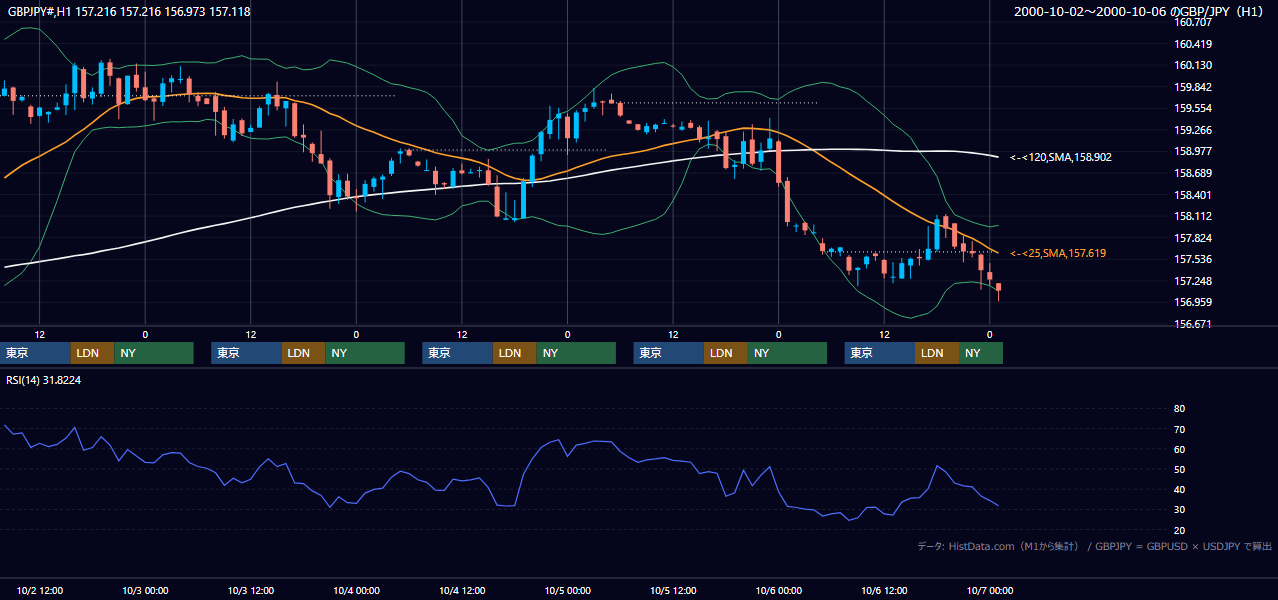Click price axis value 158.112
This screenshot has height=600, width=1278.
point(1193,216)
